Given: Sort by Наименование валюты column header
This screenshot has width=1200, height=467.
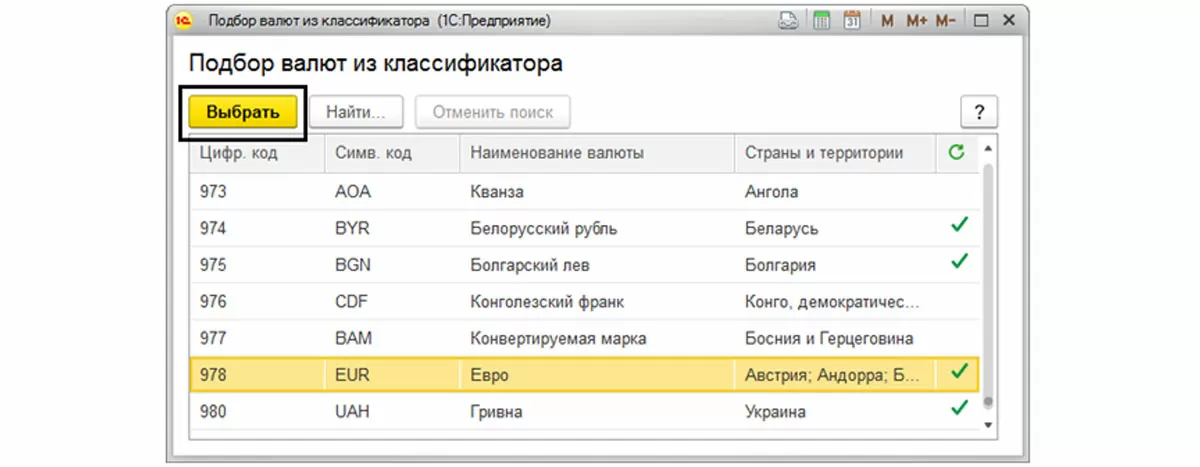Looking at the screenshot, I should [597, 154].
